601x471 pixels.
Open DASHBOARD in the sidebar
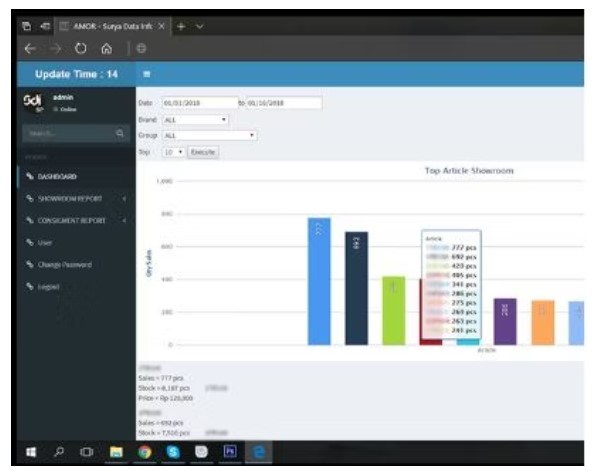click(x=76, y=176)
